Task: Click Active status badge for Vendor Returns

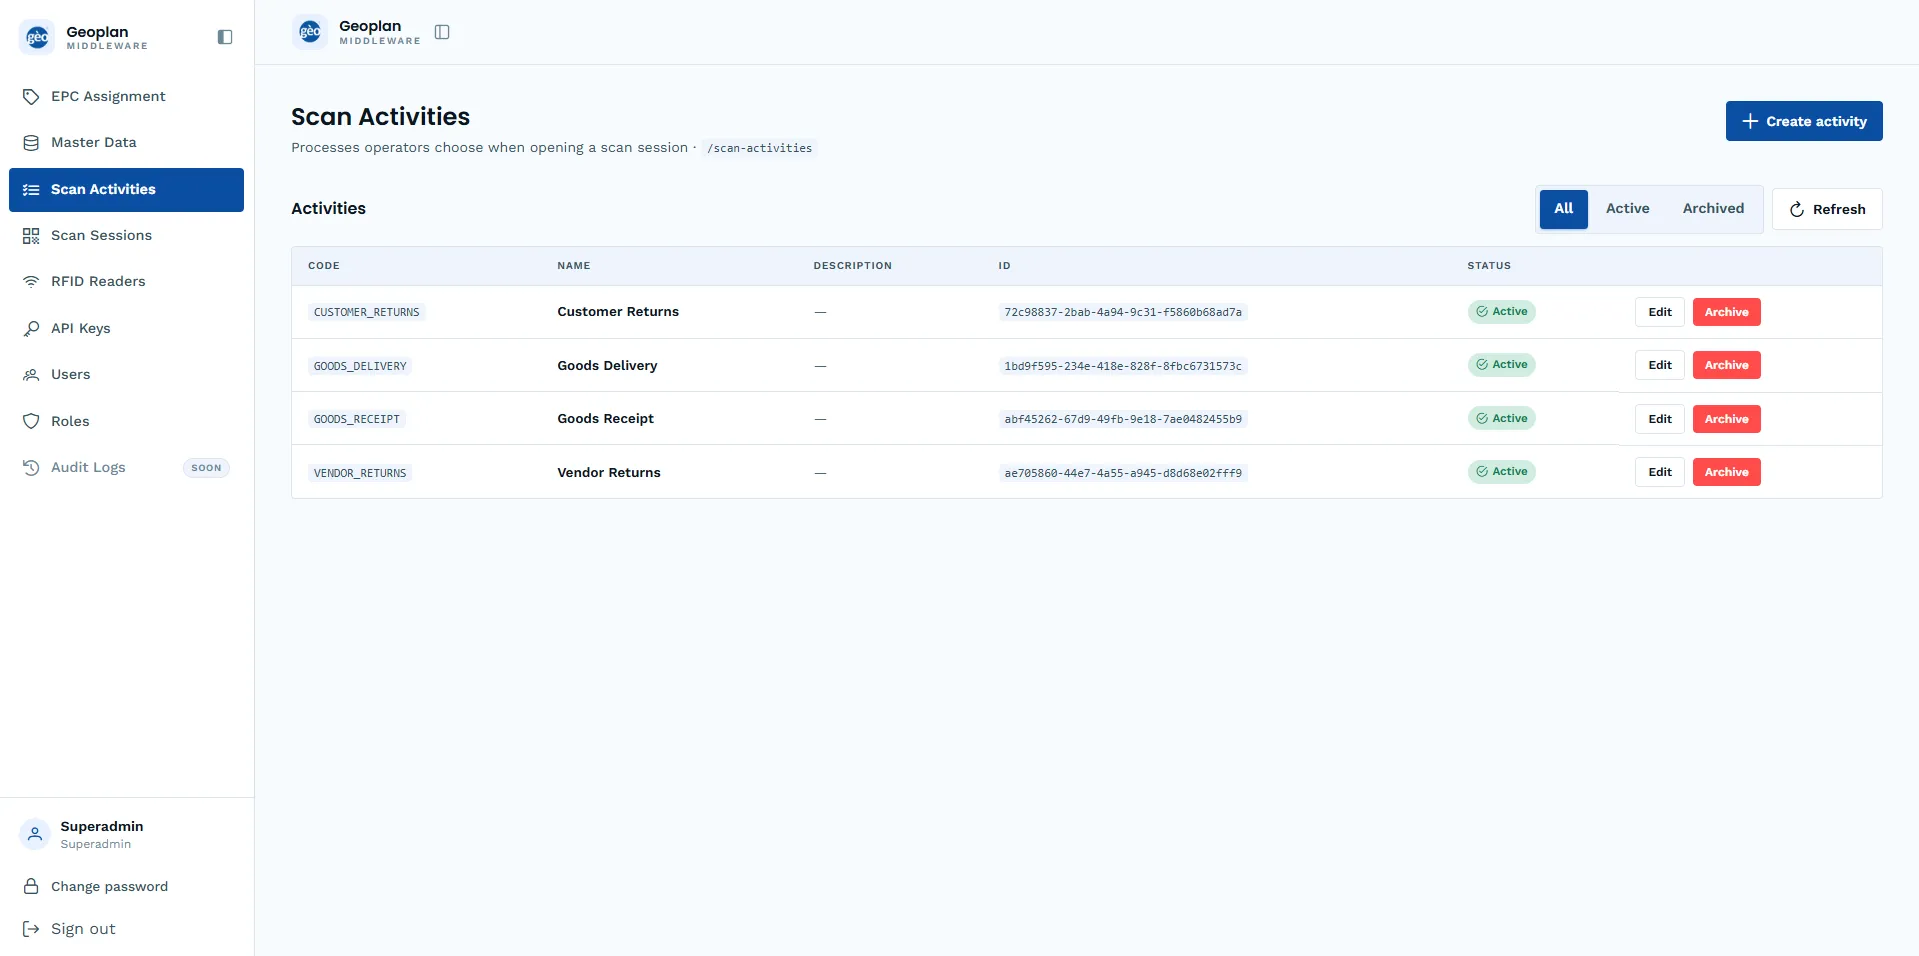Action: pos(1502,471)
